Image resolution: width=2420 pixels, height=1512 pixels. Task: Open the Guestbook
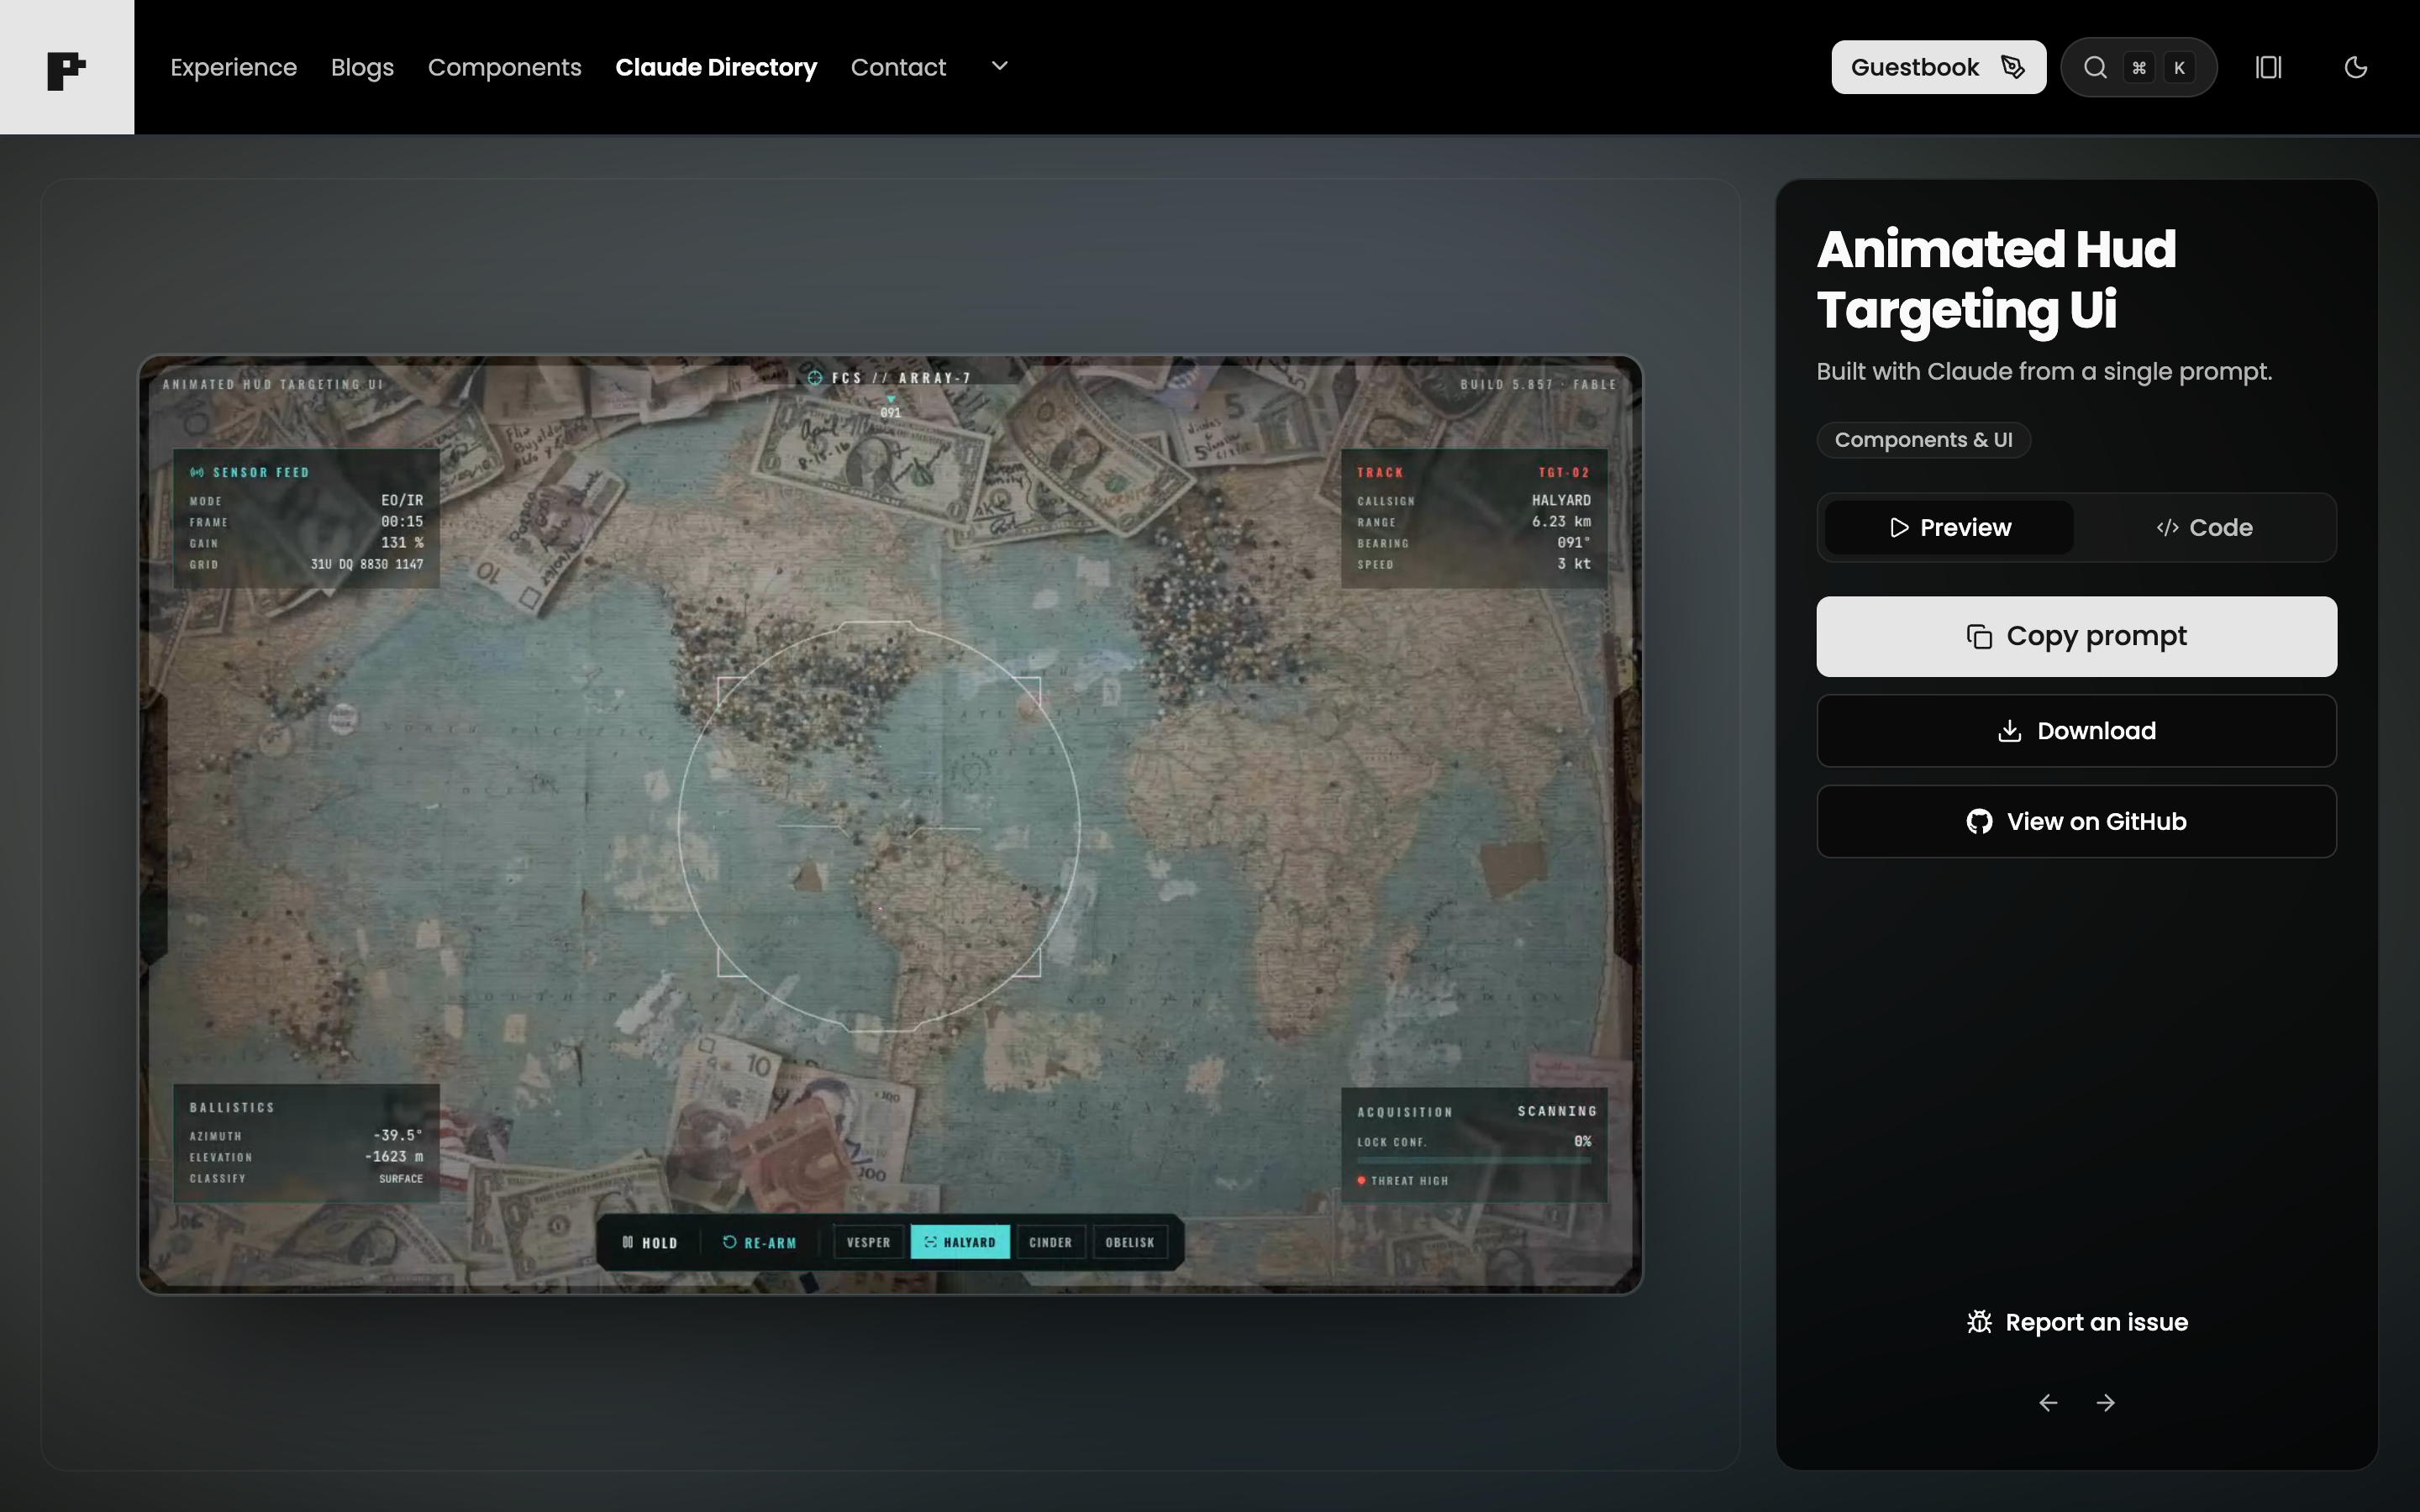pos(1938,67)
